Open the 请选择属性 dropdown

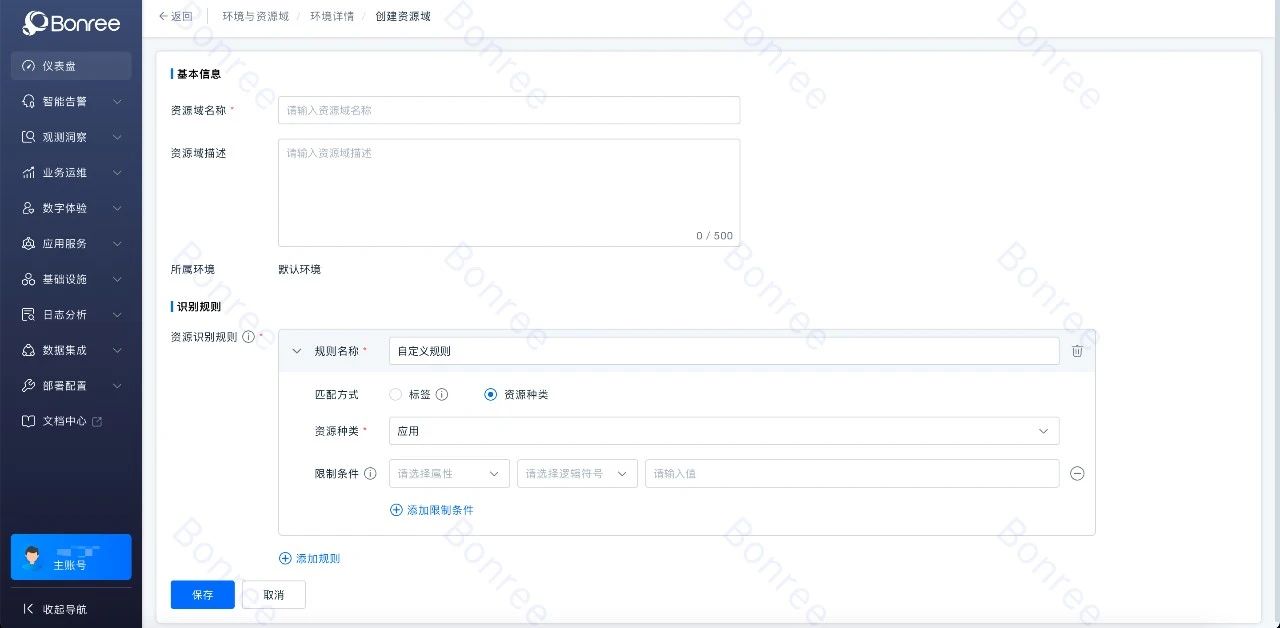click(449, 474)
